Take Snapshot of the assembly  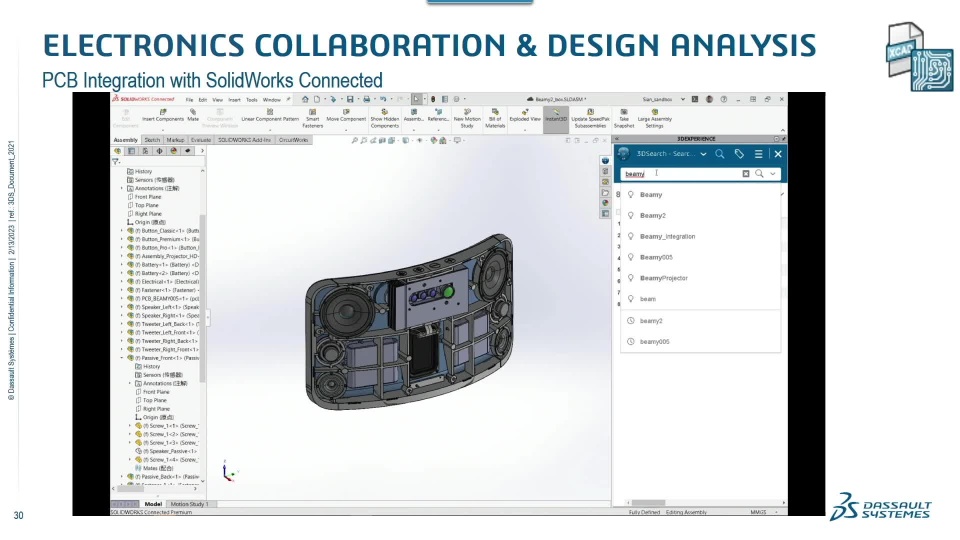pyautogui.click(x=624, y=119)
